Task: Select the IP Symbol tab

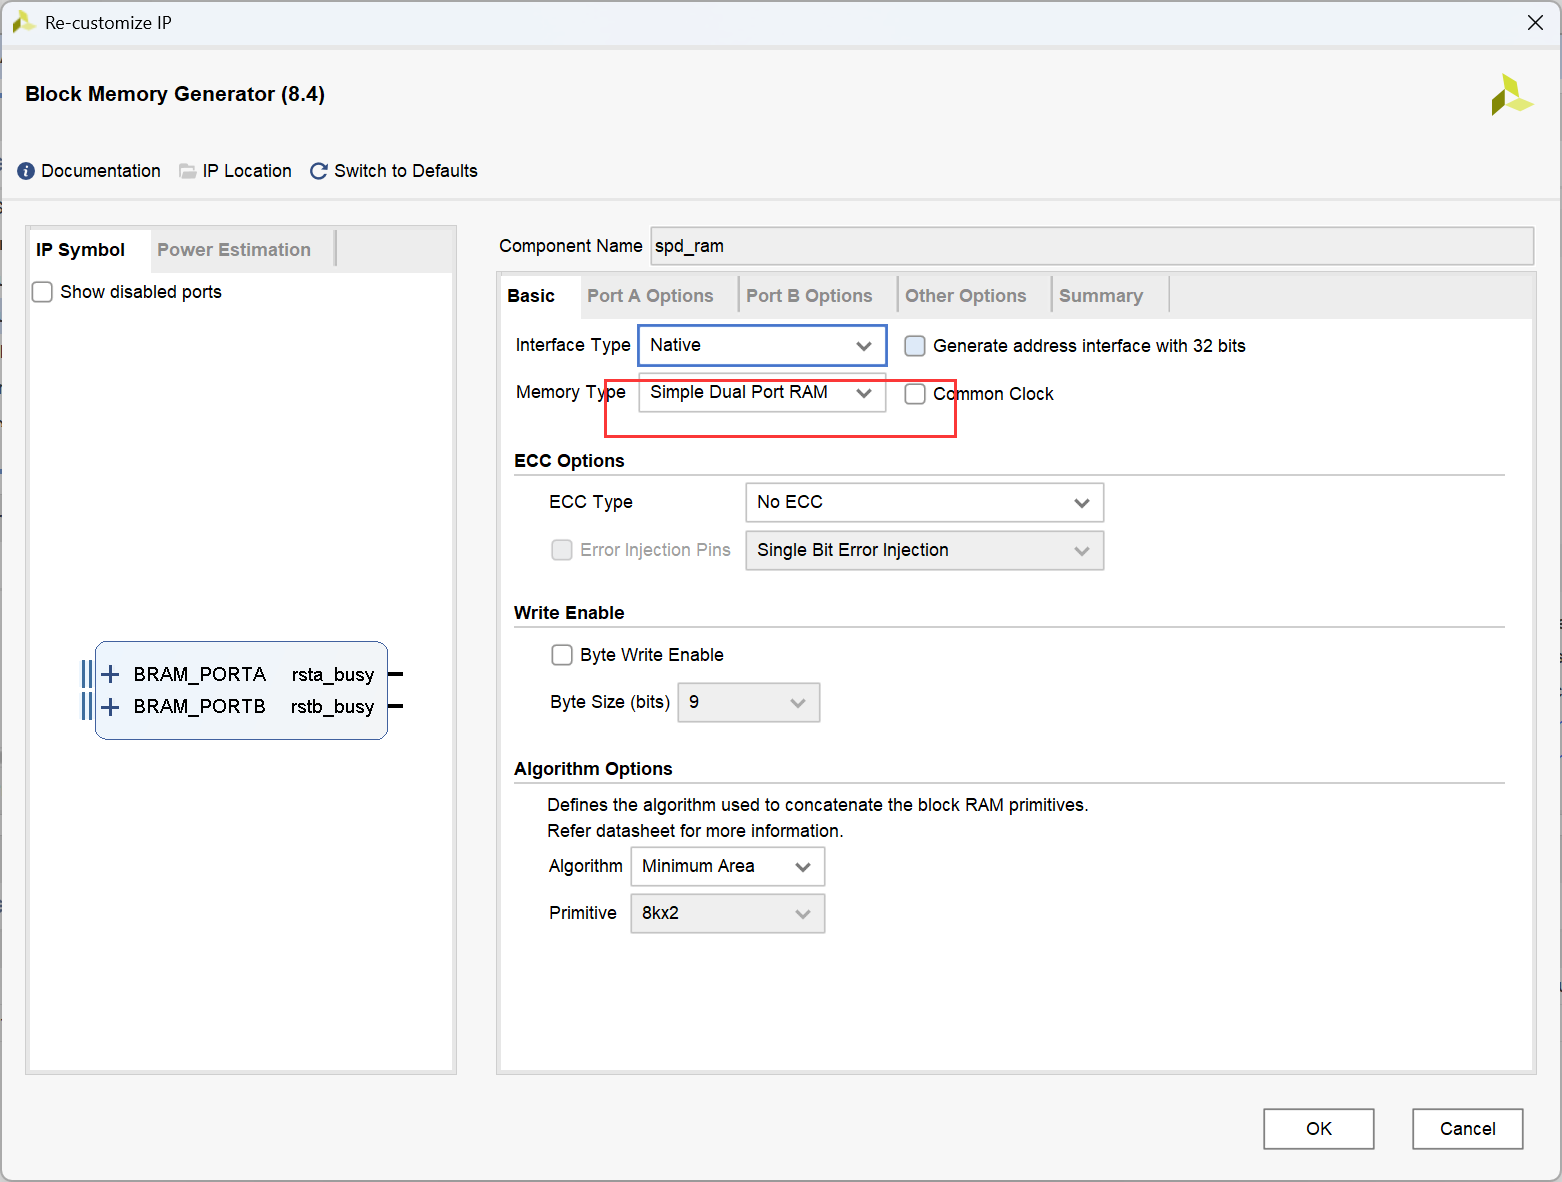Action: tap(80, 250)
